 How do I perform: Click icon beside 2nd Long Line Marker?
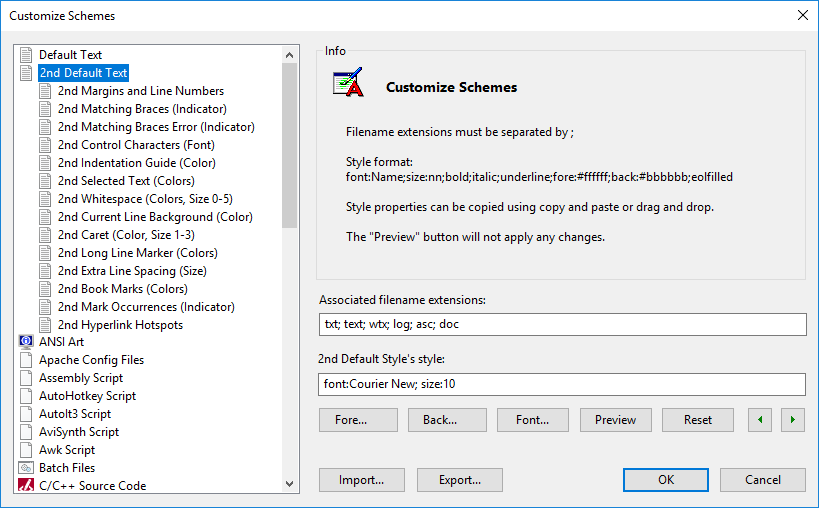coord(45,253)
